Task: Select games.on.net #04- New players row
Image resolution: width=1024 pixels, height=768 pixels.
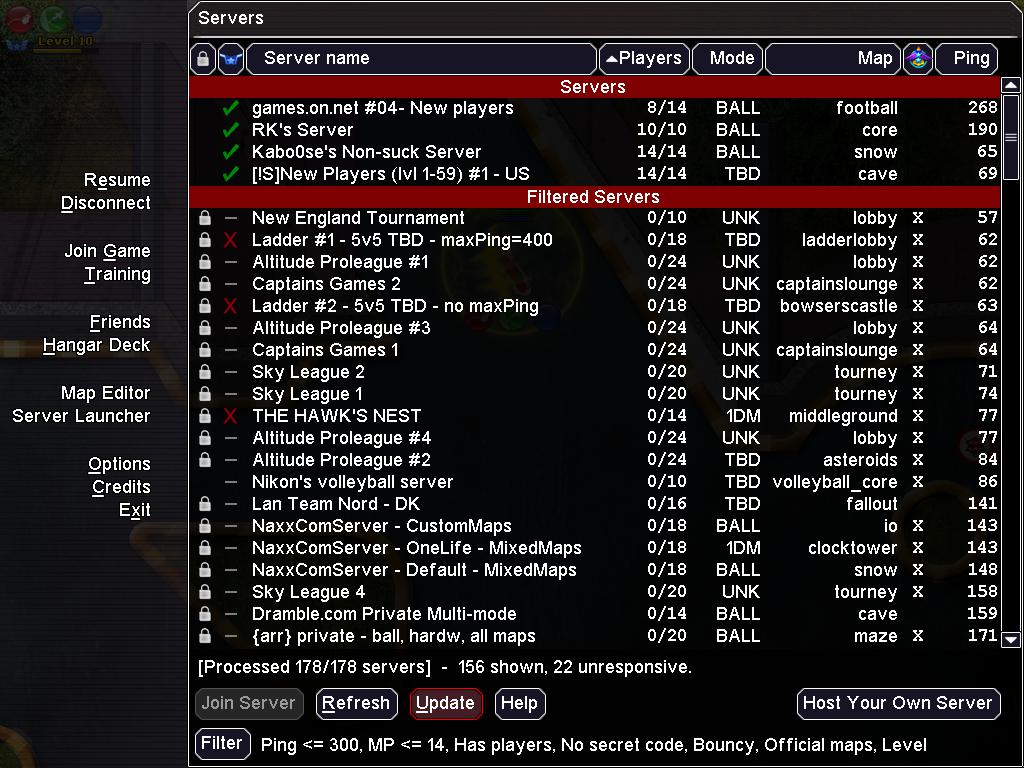Action: (x=594, y=108)
